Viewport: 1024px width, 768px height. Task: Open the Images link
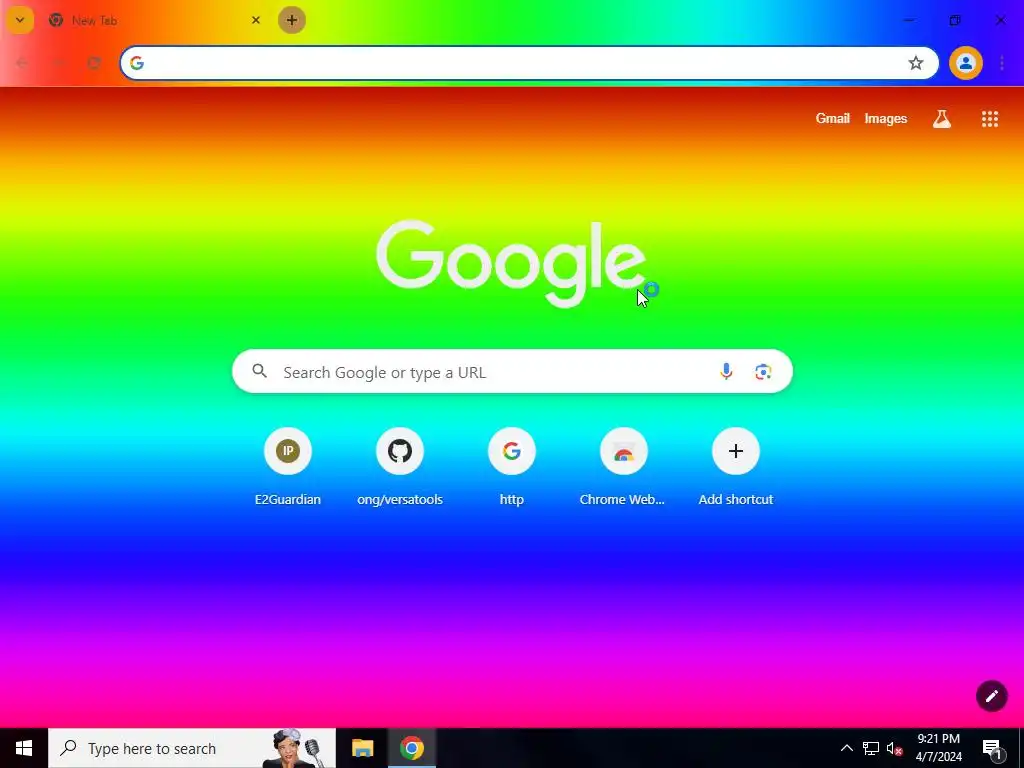[886, 118]
